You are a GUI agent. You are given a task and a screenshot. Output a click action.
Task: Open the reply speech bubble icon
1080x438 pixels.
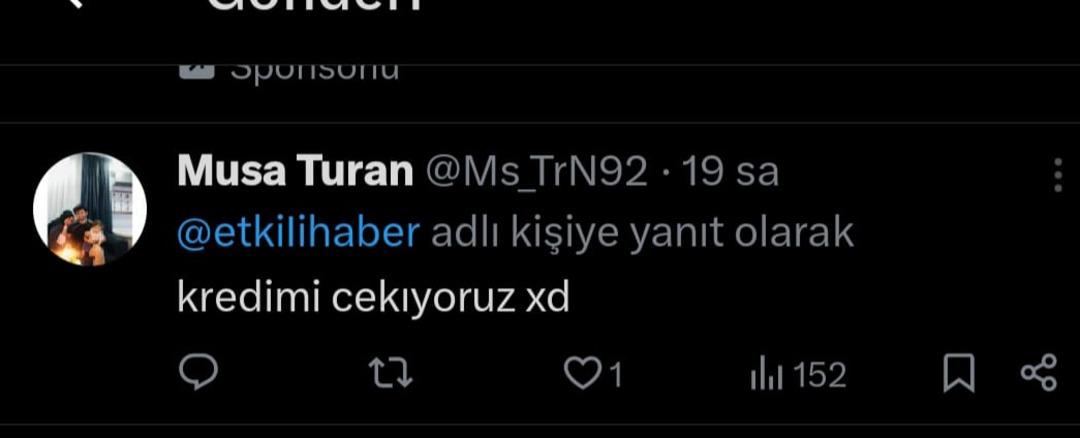pyautogui.click(x=198, y=373)
